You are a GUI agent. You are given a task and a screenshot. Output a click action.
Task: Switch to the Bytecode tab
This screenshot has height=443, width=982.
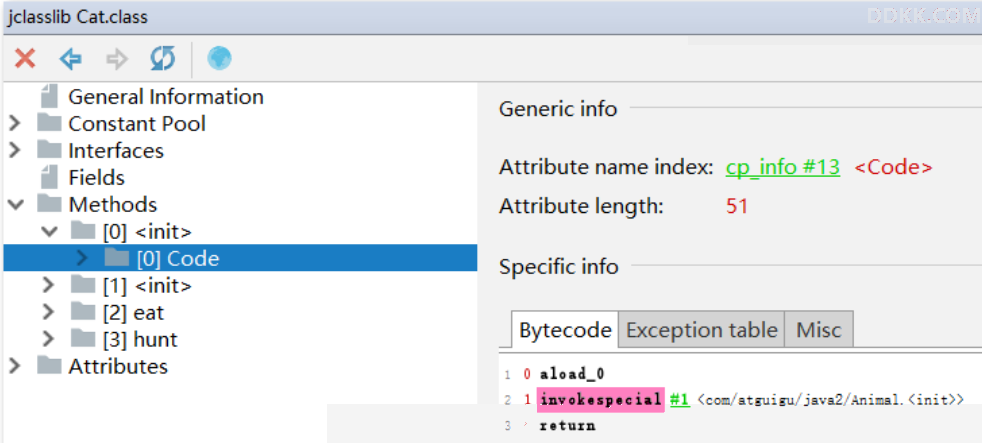click(x=565, y=330)
